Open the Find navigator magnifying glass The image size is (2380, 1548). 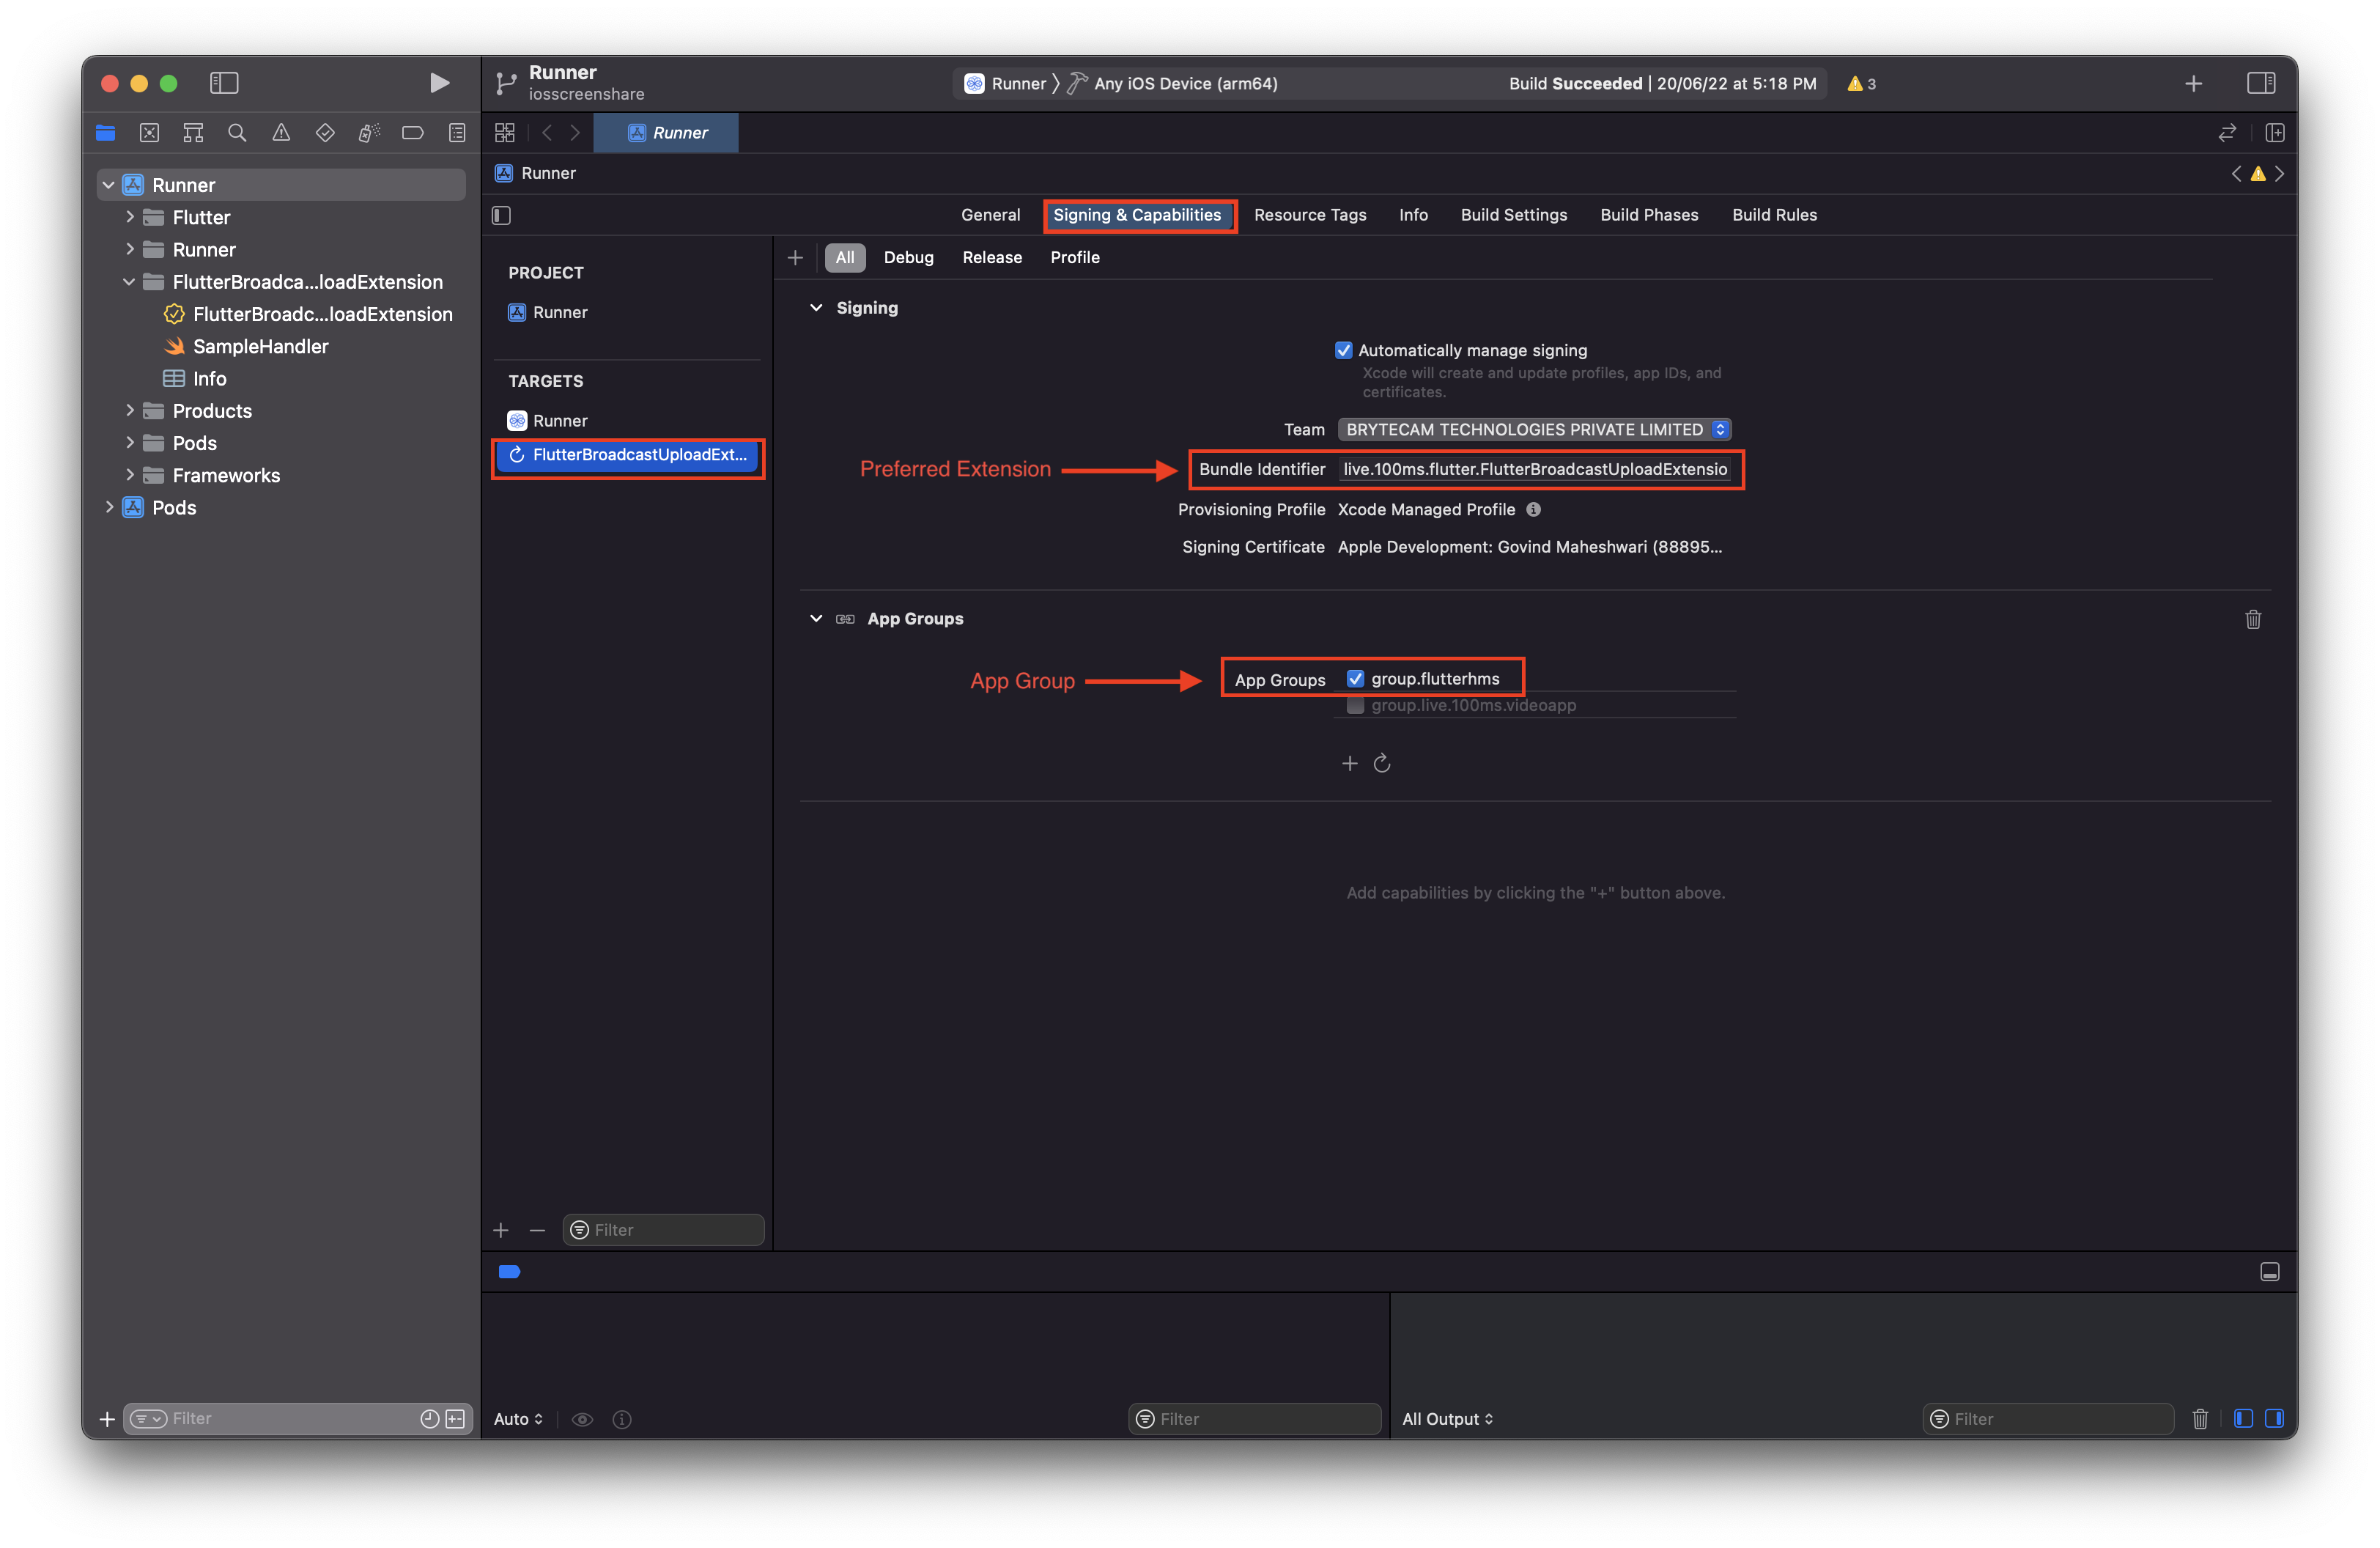coord(237,132)
